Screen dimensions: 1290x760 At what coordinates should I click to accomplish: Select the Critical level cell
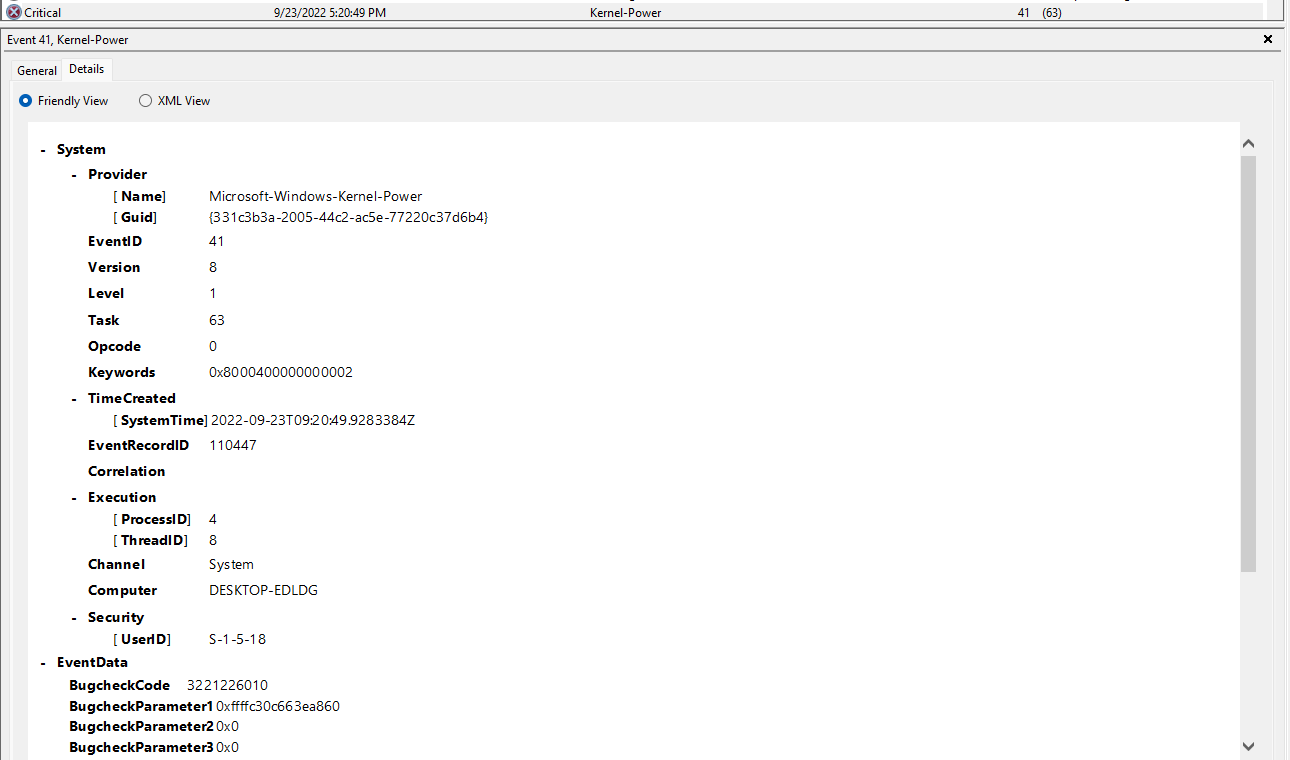(x=43, y=13)
